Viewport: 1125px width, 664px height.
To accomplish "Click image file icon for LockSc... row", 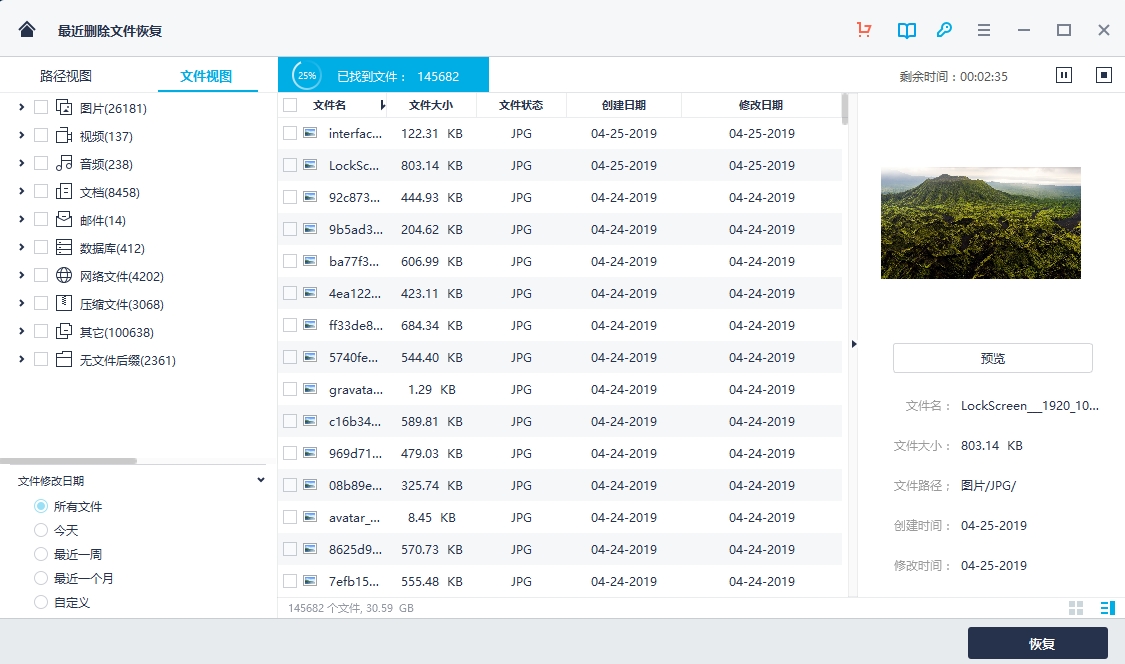I will [310, 165].
